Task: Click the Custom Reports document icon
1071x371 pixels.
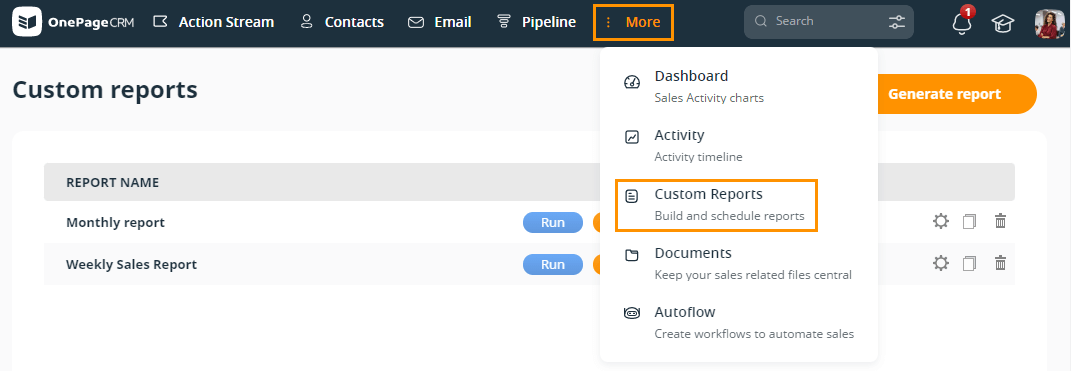Action: tap(632, 197)
